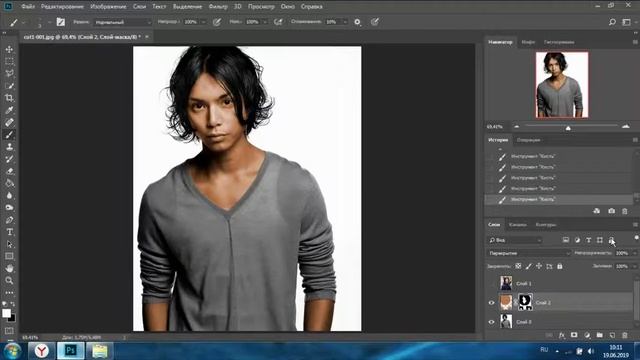Open the brush opacity slider dropdown

[203, 22]
